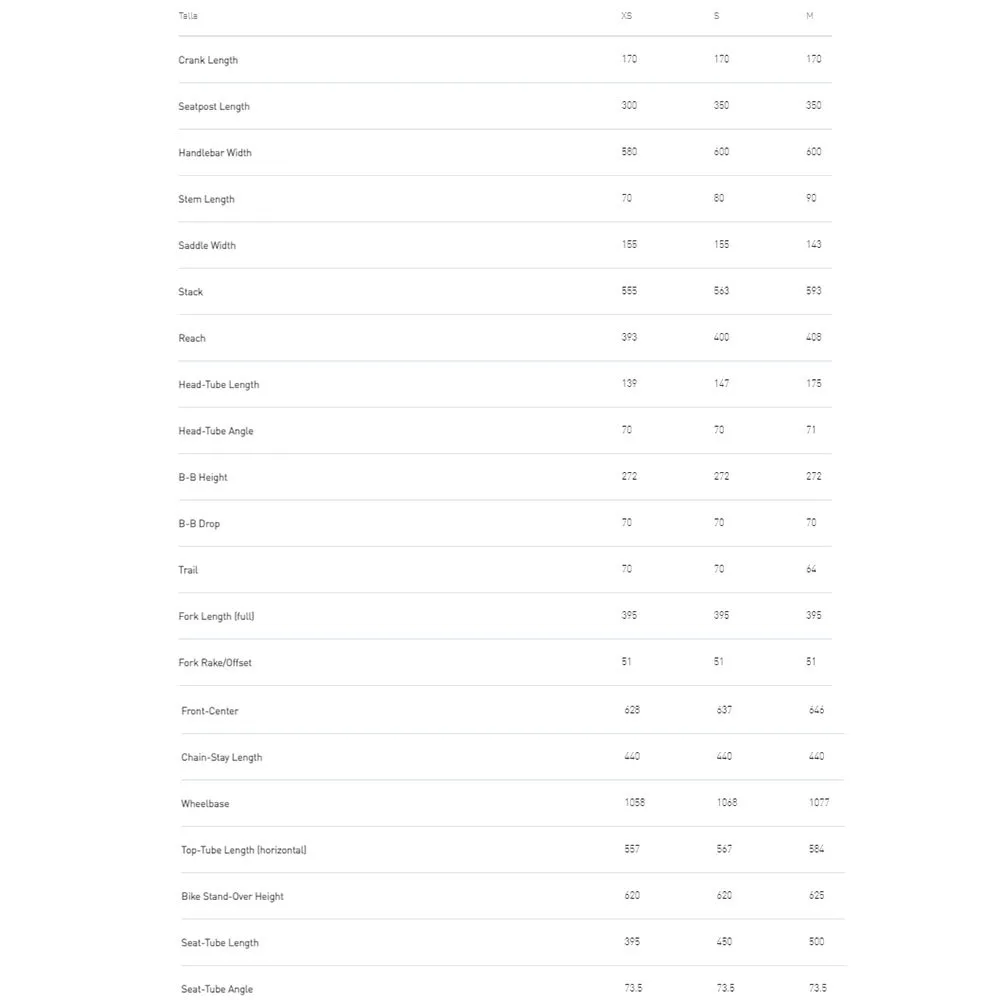Click Head-Tube Length value for M
The height and width of the screenshot is (1000, 1000).
(814, 383)
